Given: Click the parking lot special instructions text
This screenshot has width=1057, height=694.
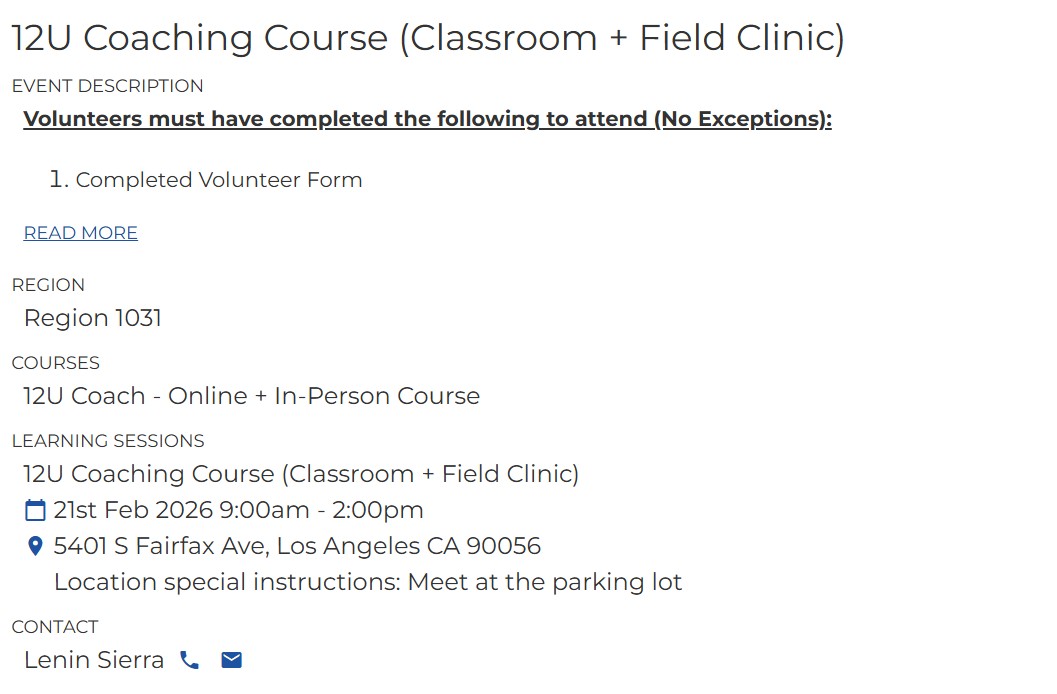Looking at the screenshot, I should tap(368, 582).
